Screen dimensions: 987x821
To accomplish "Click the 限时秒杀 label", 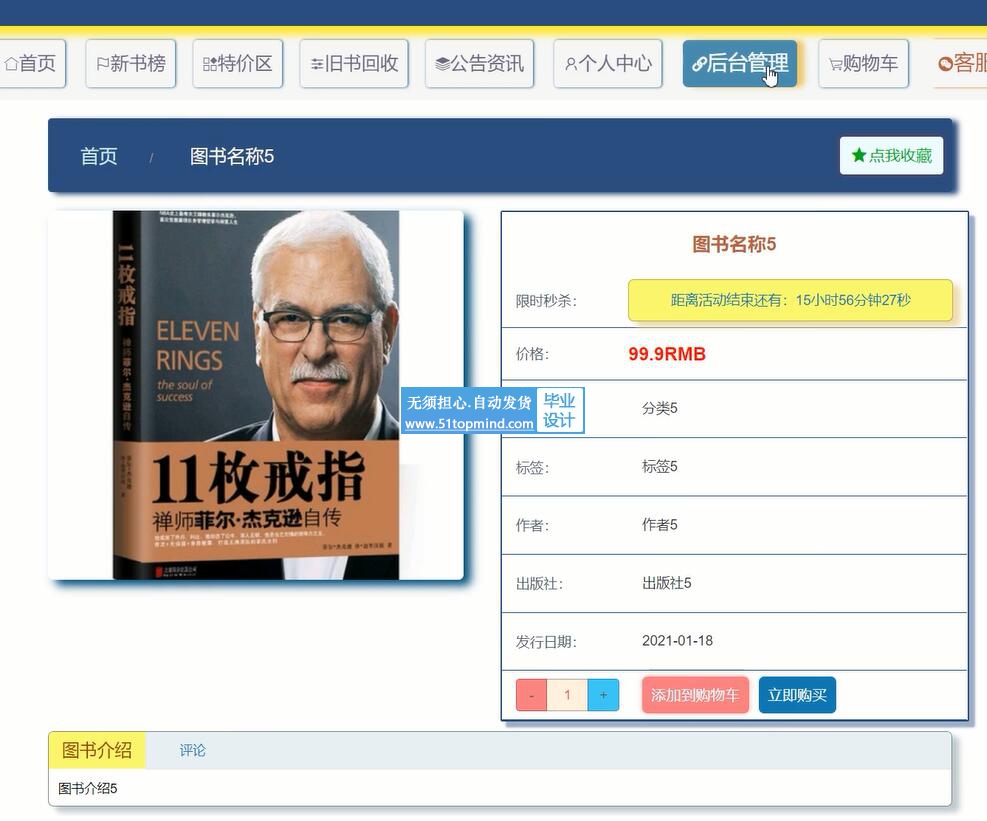I will tap(546, 301).
